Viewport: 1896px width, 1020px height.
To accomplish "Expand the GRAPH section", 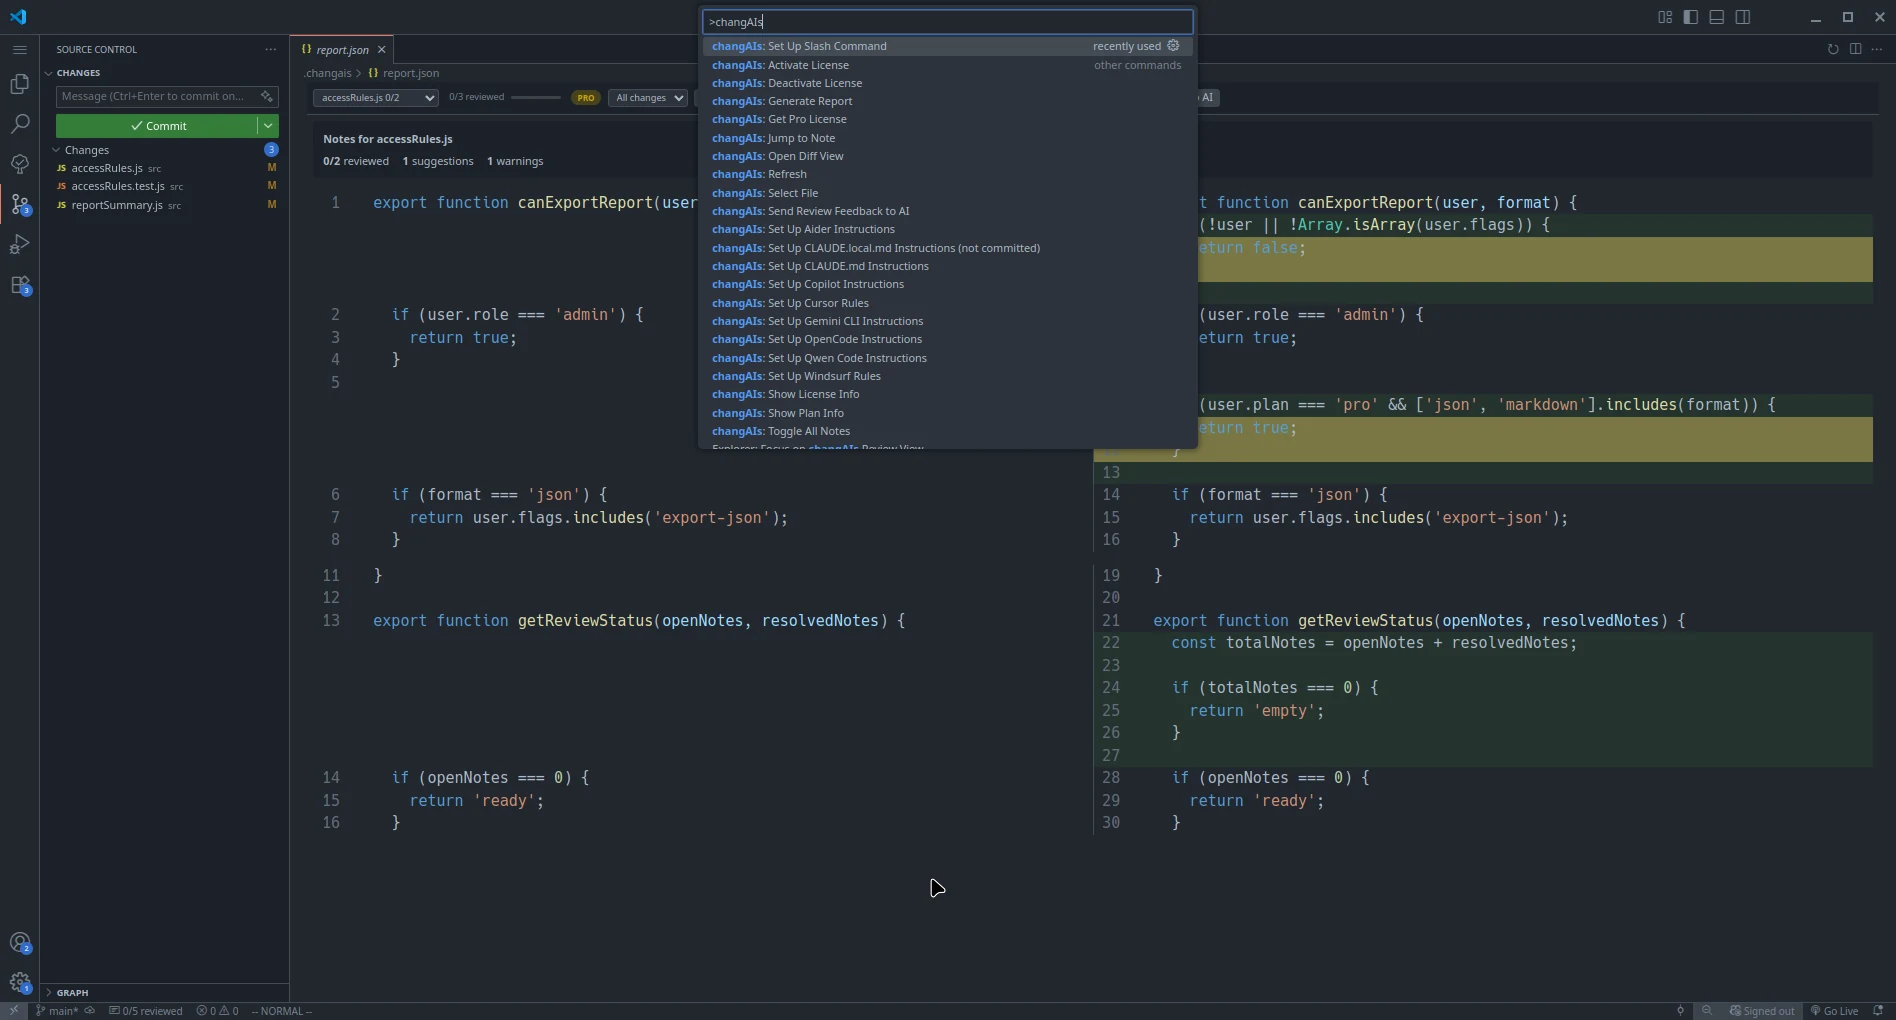I will click(x=72, y=993).
